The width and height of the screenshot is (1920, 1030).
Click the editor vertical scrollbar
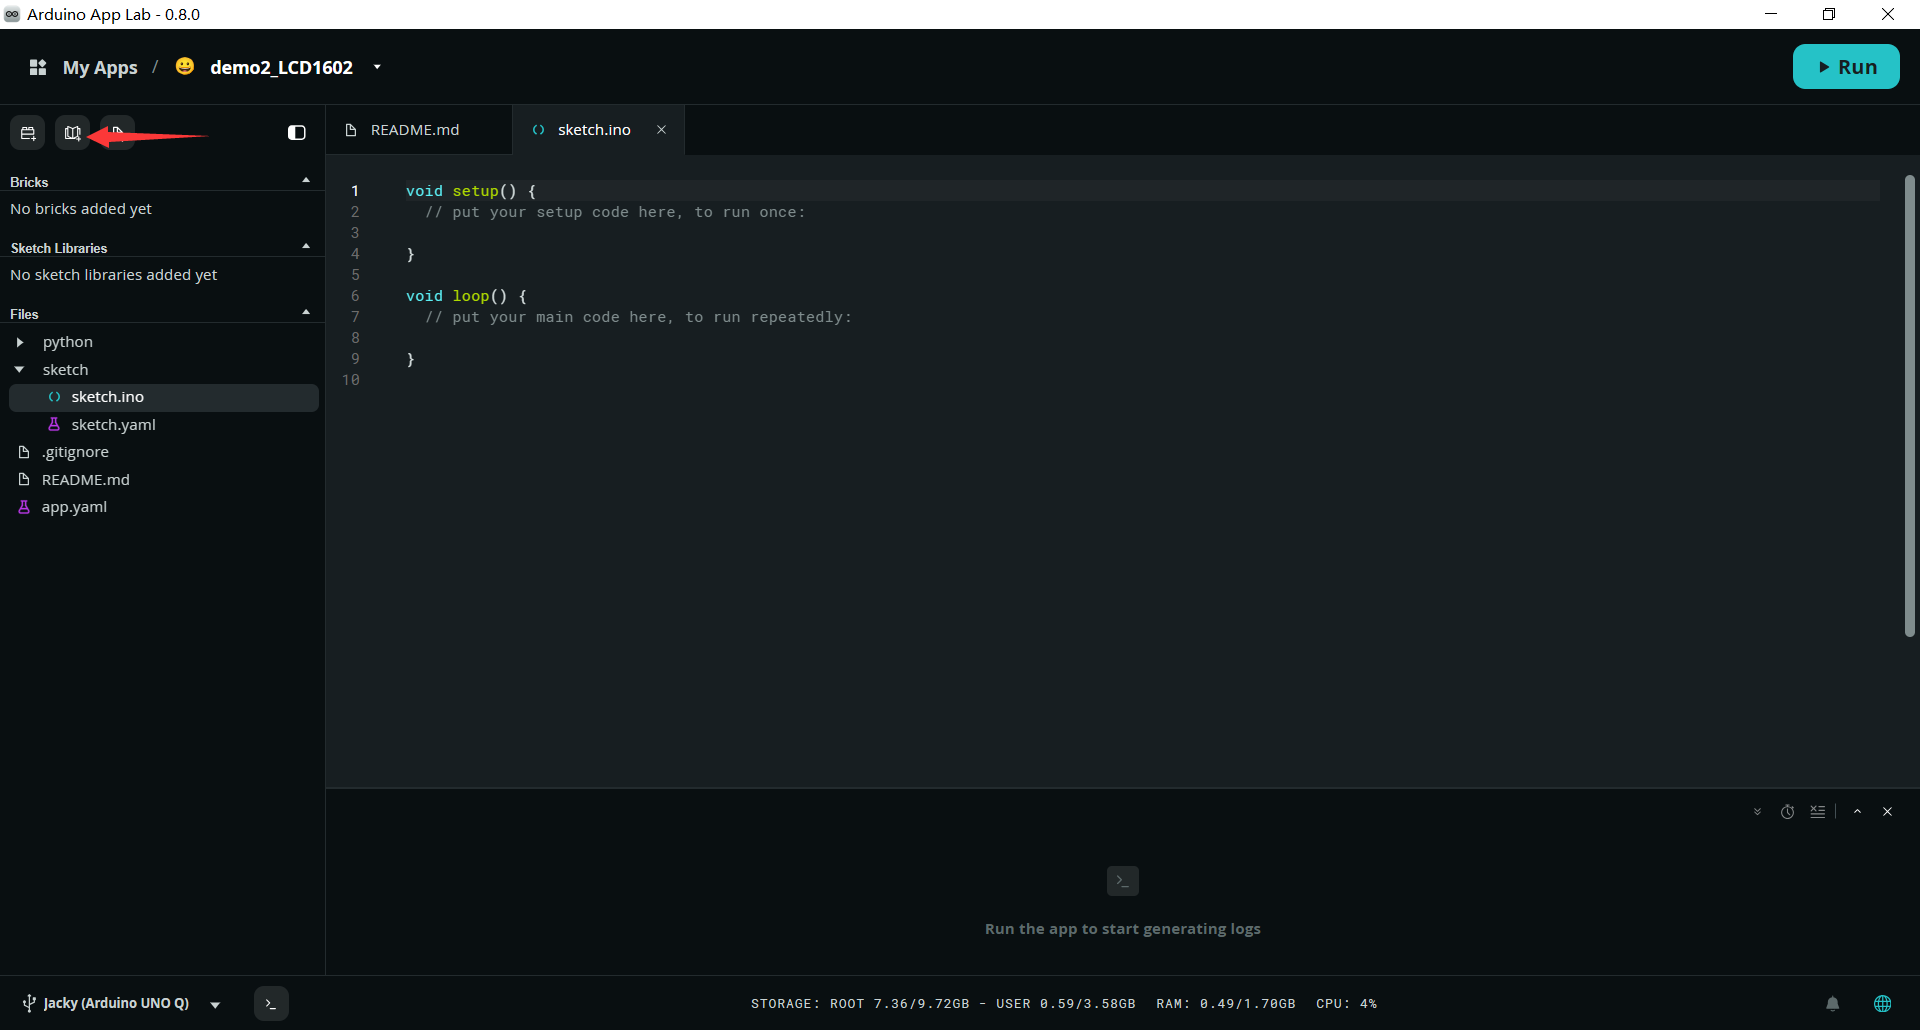[x=1909, y=406]
